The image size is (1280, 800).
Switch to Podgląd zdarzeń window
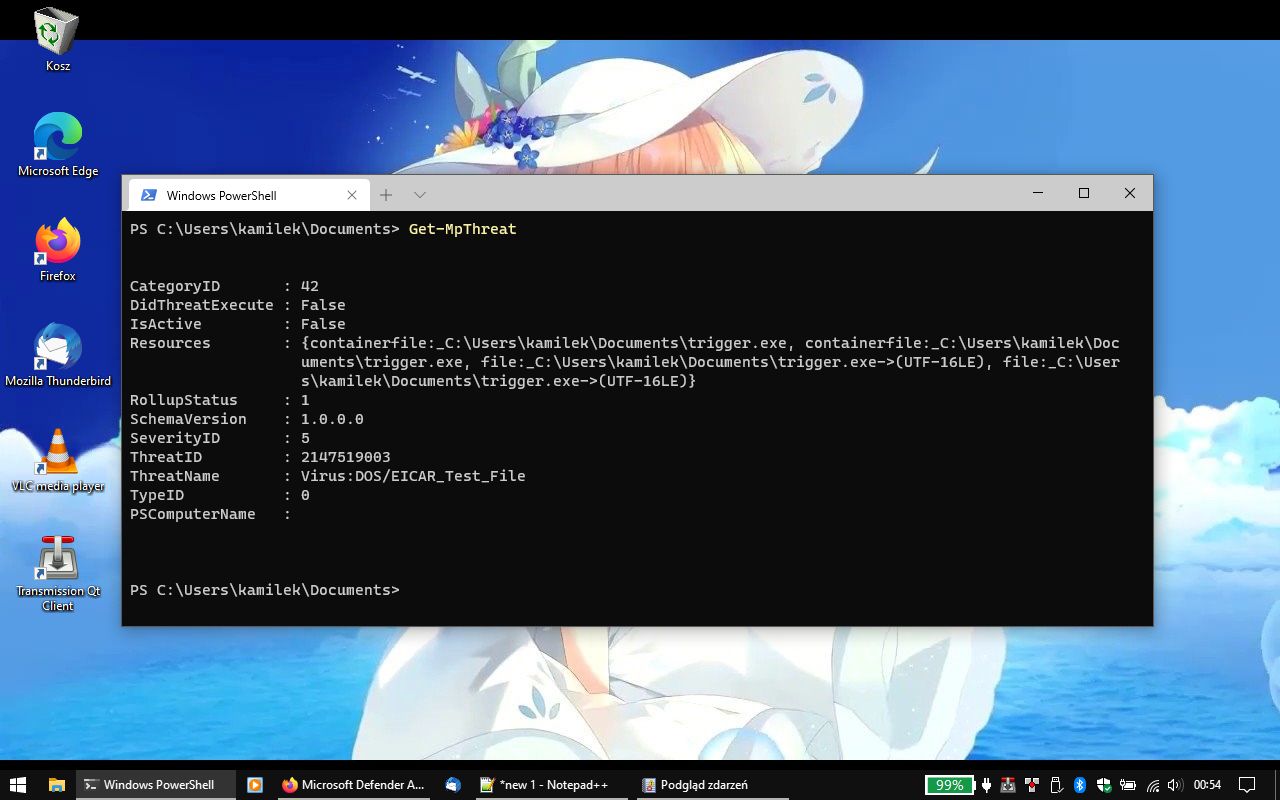pos(711,785)
